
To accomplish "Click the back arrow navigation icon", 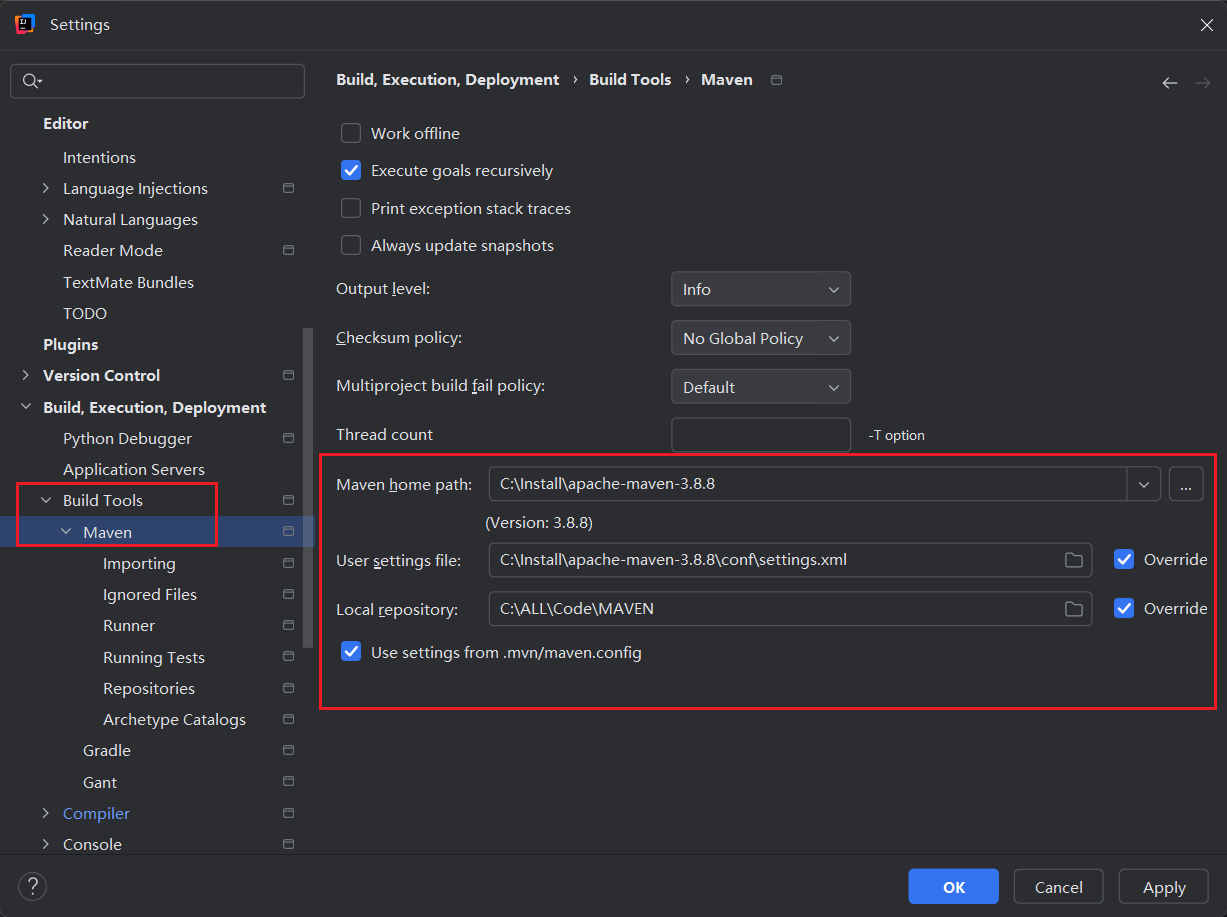I will click(1170, 83).
